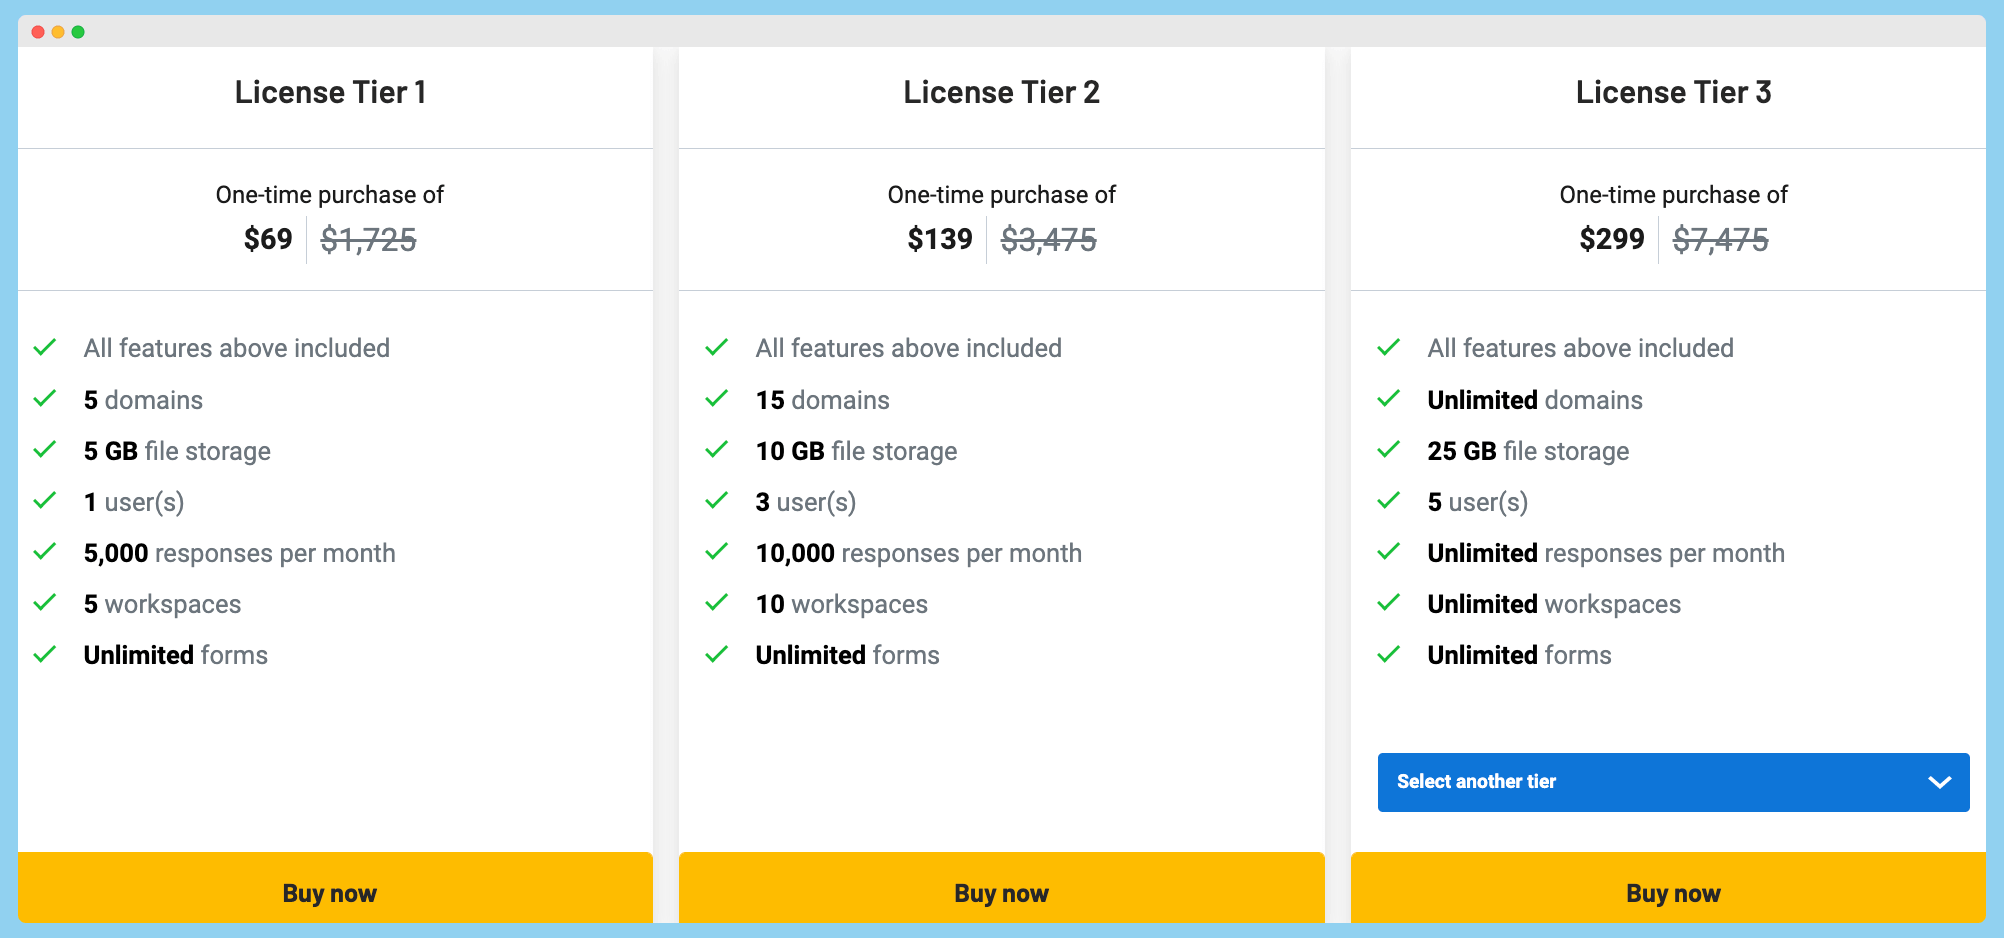Click Tier 1 All features included checkmark
The image size is (2004, 938).
(45, 348)
